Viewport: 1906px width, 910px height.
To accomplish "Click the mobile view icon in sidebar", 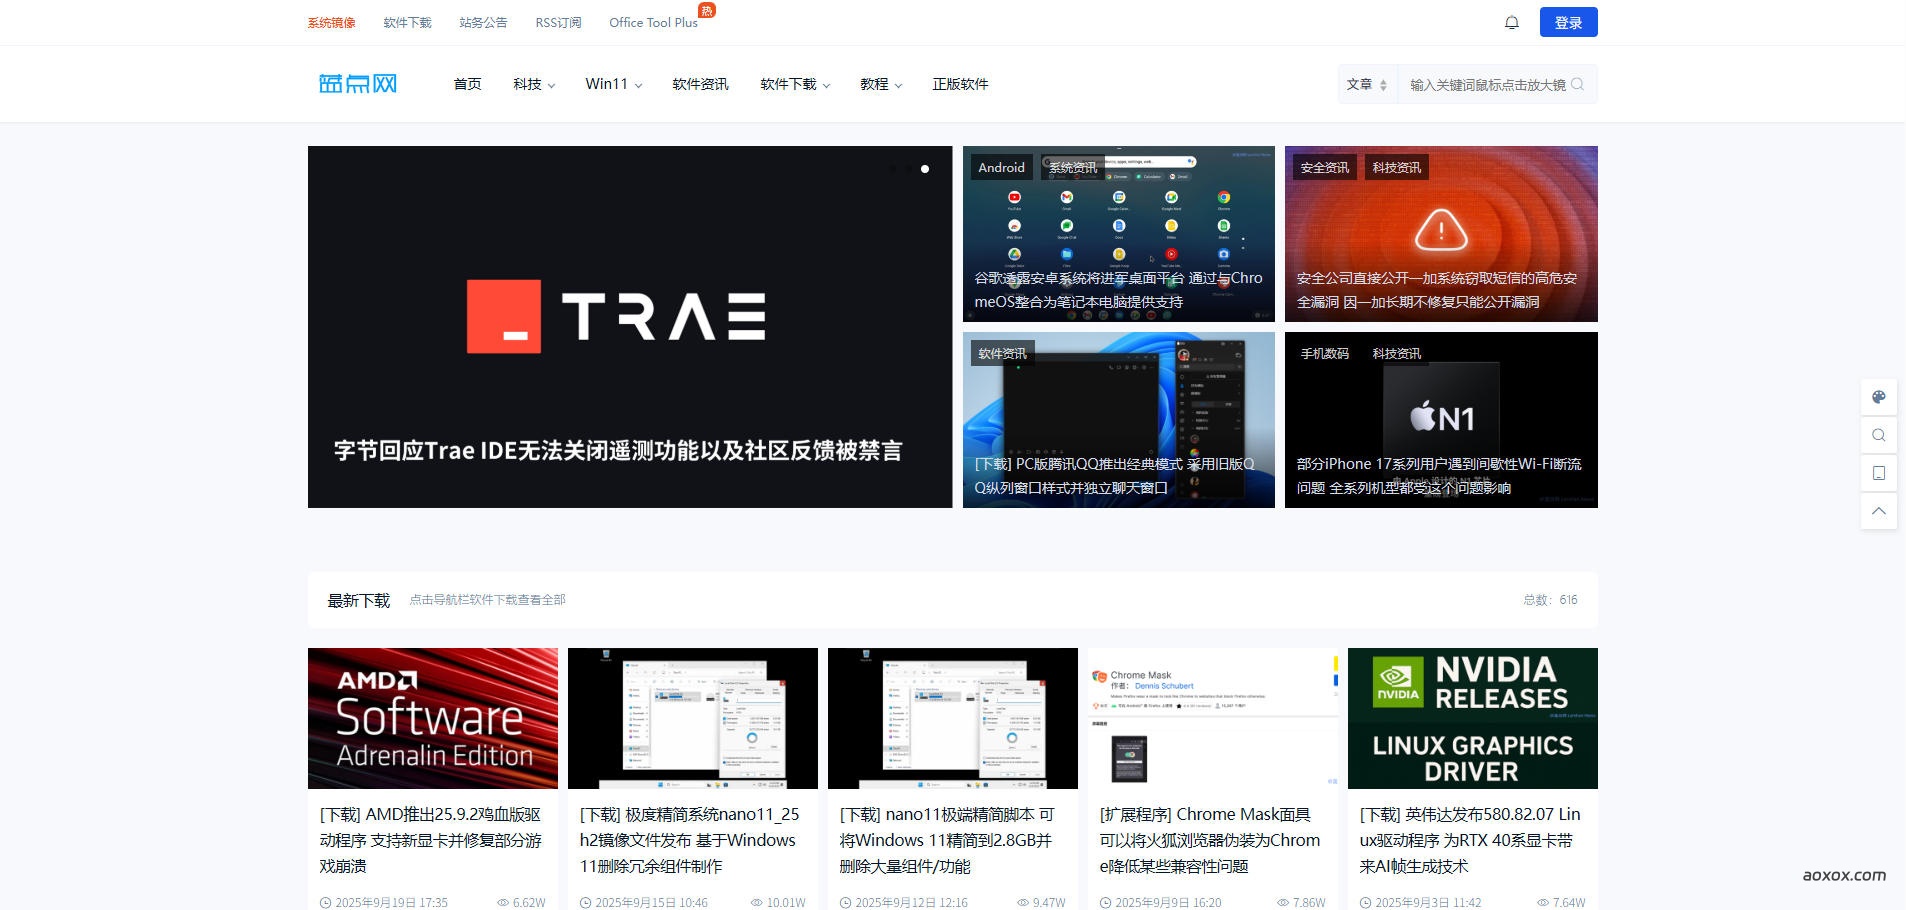I will (x=1878, y=473).
